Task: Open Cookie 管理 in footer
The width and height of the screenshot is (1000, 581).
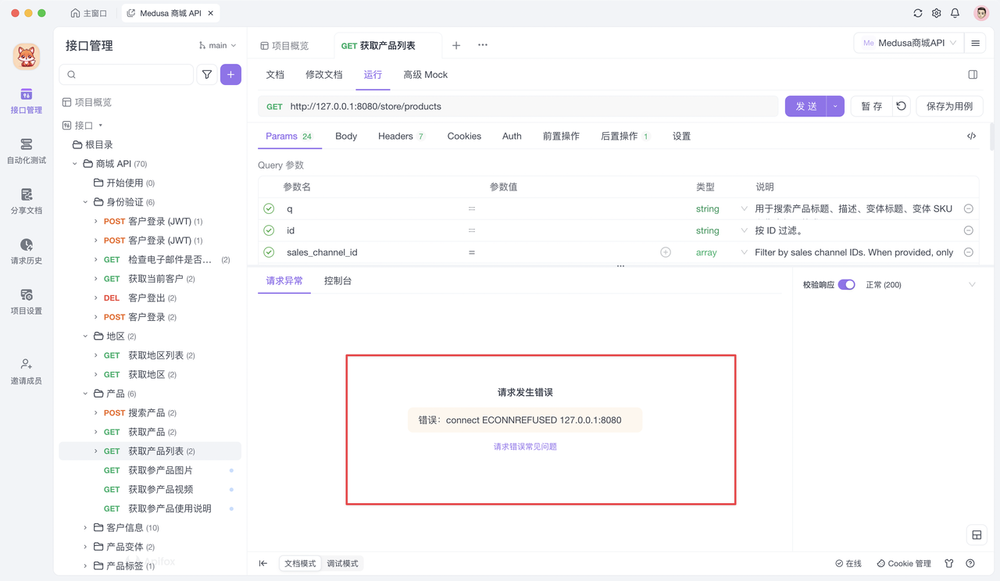Action: 904,563
